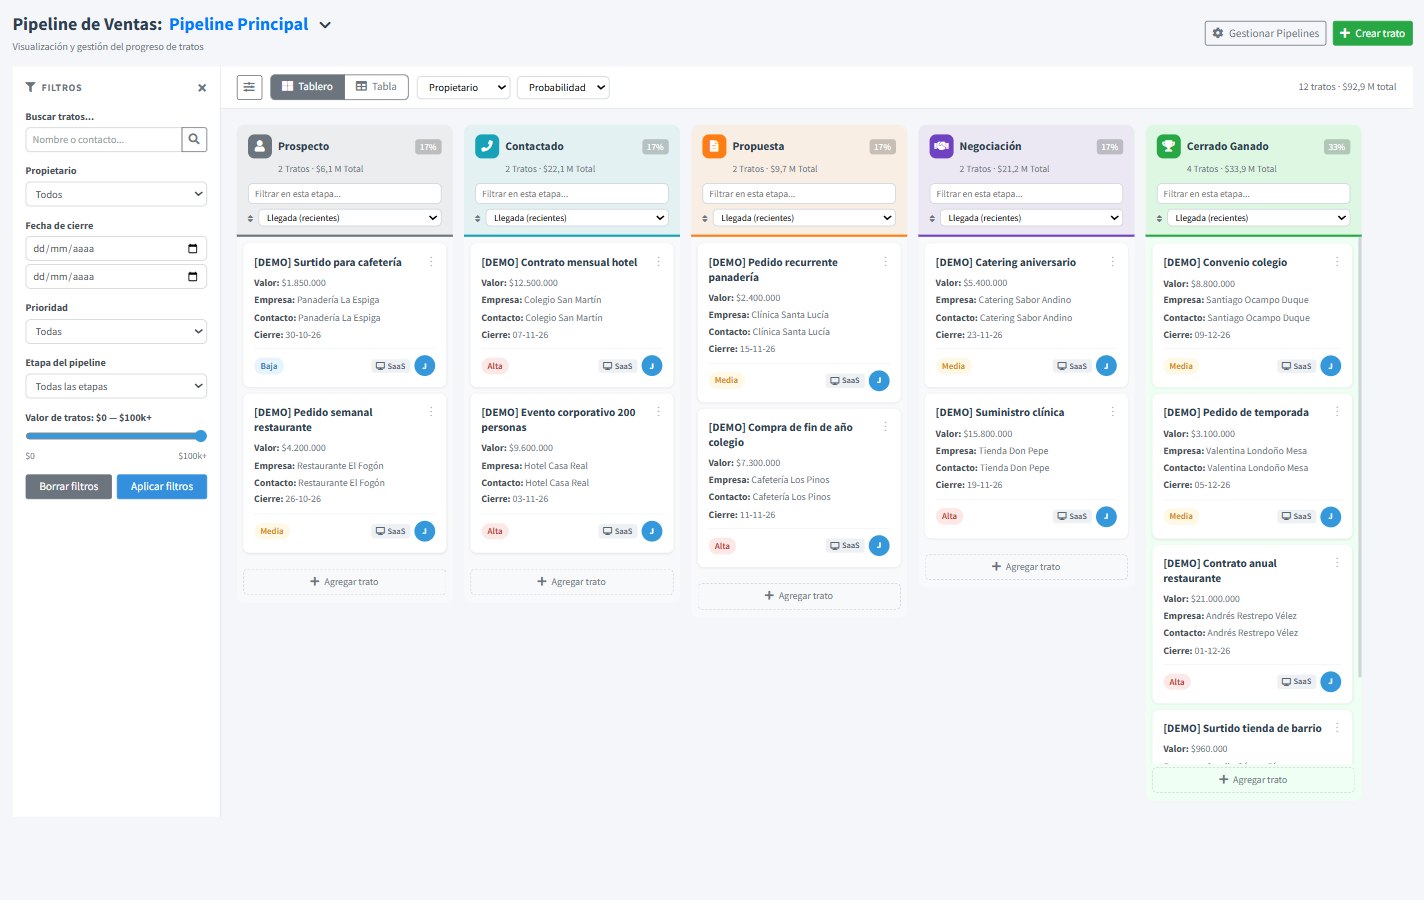
Task: Open options menu for Catering aniversario card
Action: pyautogui.click(x=1112, y=262)
